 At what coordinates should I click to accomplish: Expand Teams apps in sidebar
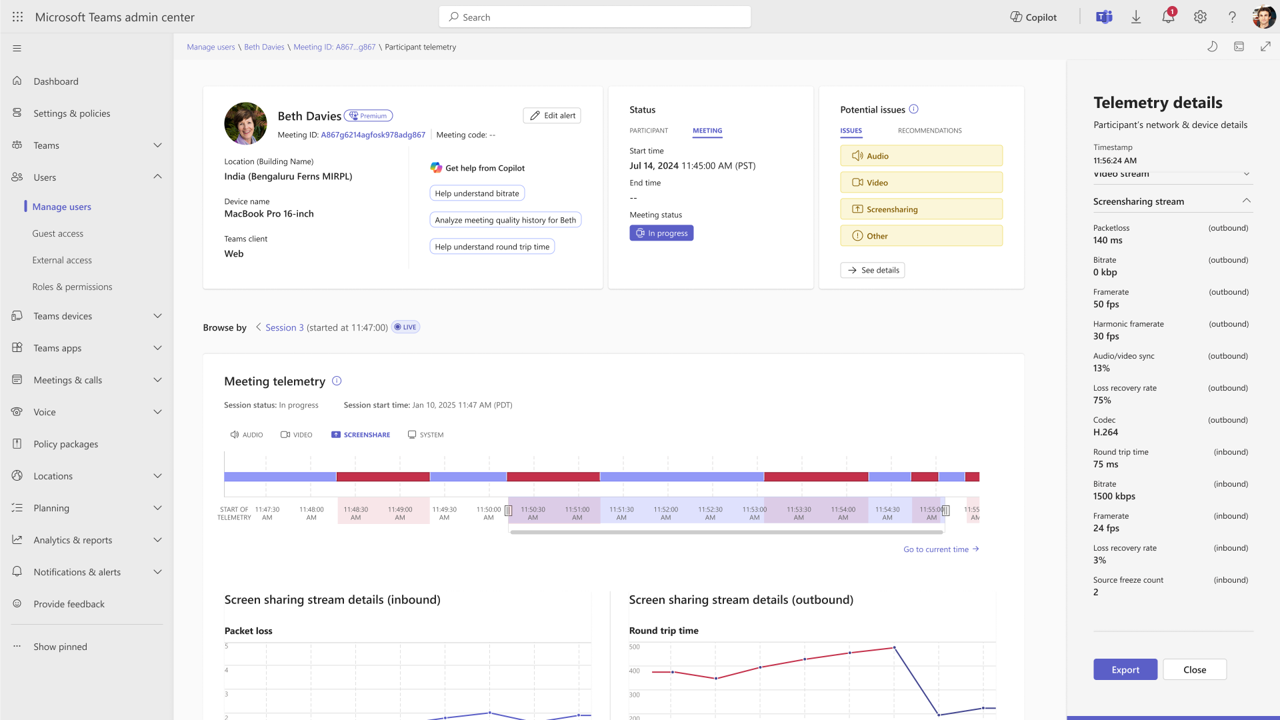[157, 348]
